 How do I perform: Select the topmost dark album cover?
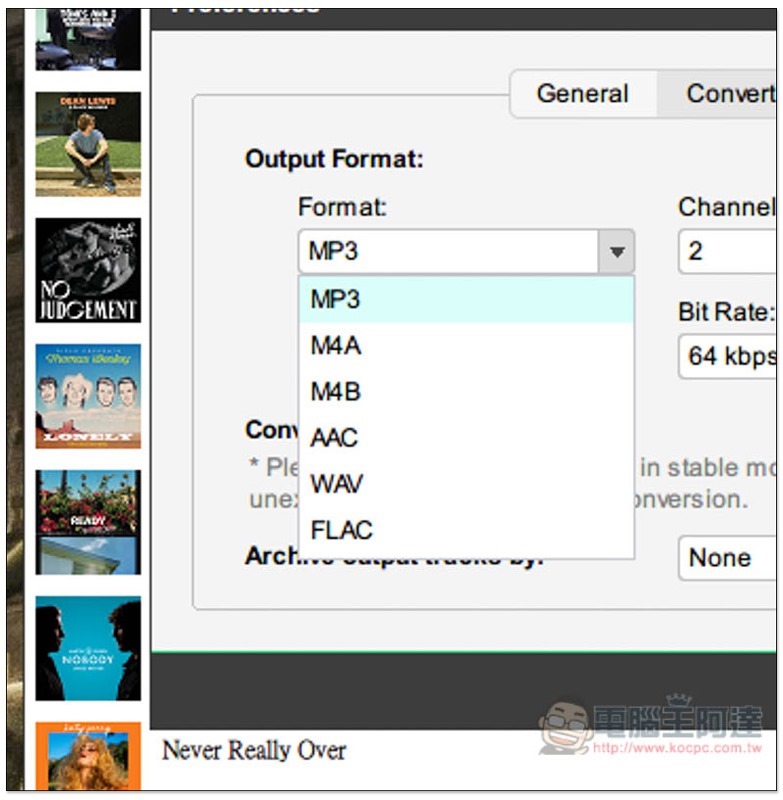coord(88,39)
